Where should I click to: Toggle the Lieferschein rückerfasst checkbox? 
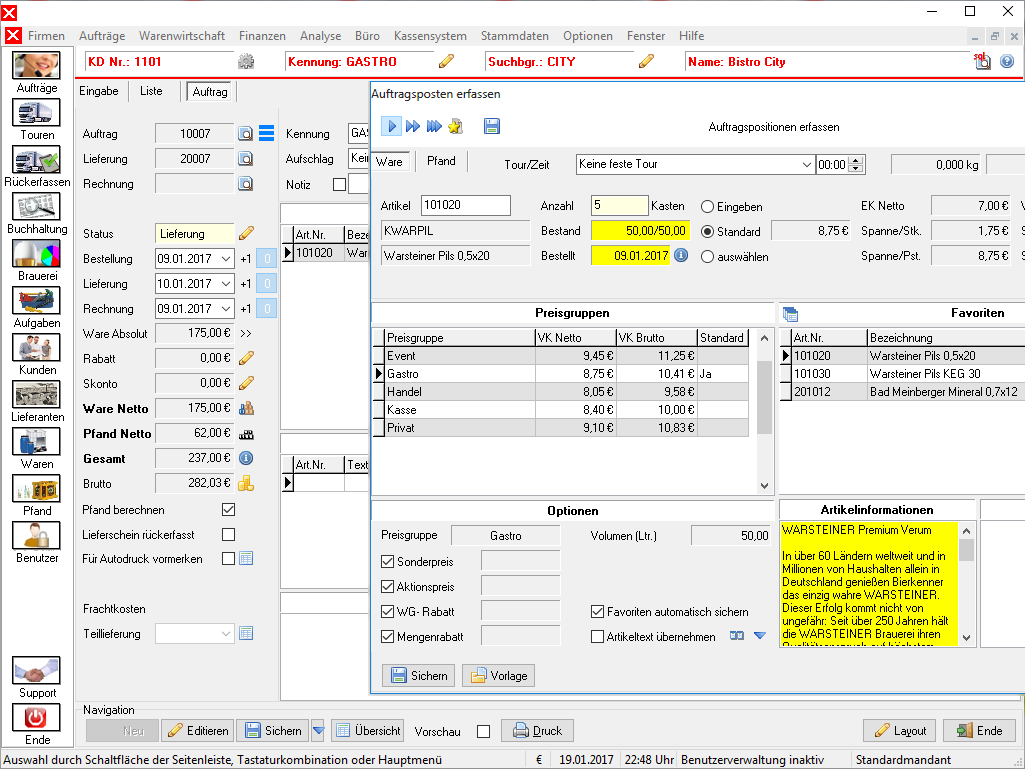tap(228, 534)
